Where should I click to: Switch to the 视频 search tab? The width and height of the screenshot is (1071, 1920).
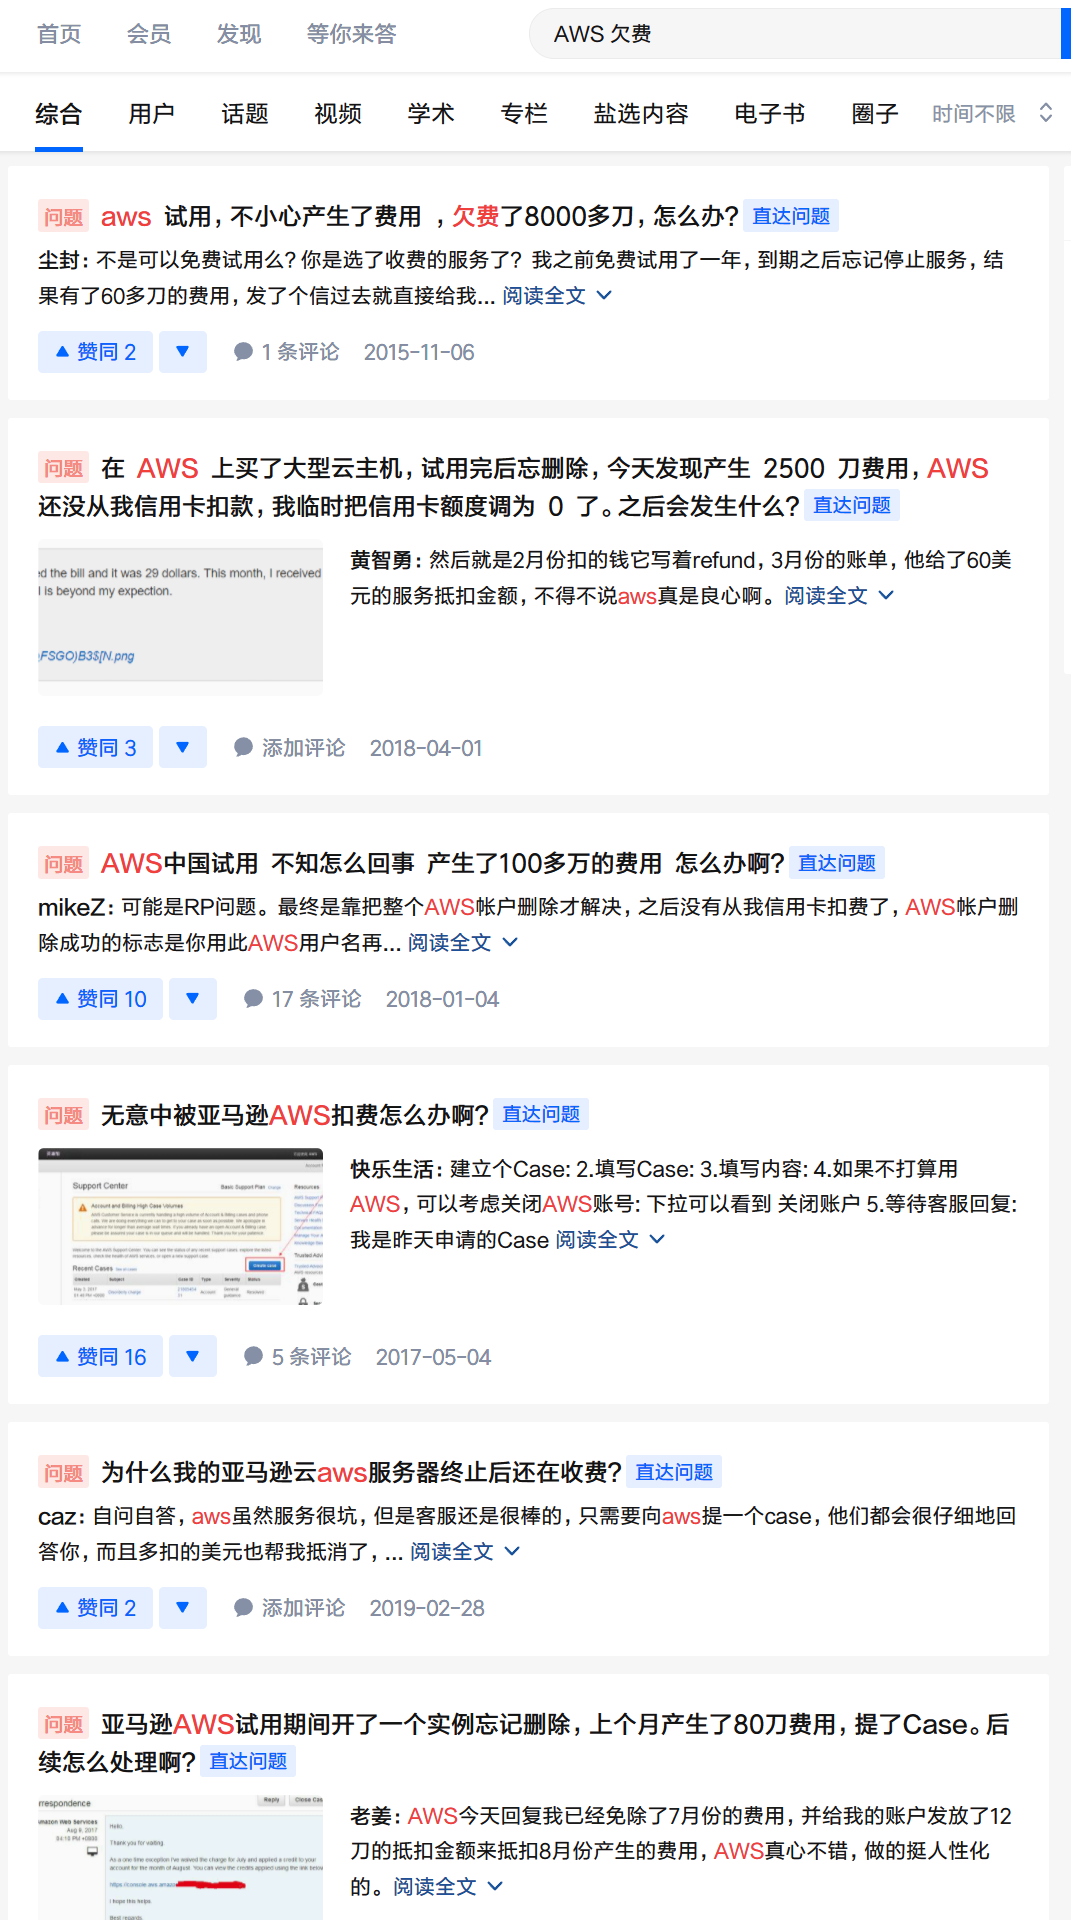338,114
